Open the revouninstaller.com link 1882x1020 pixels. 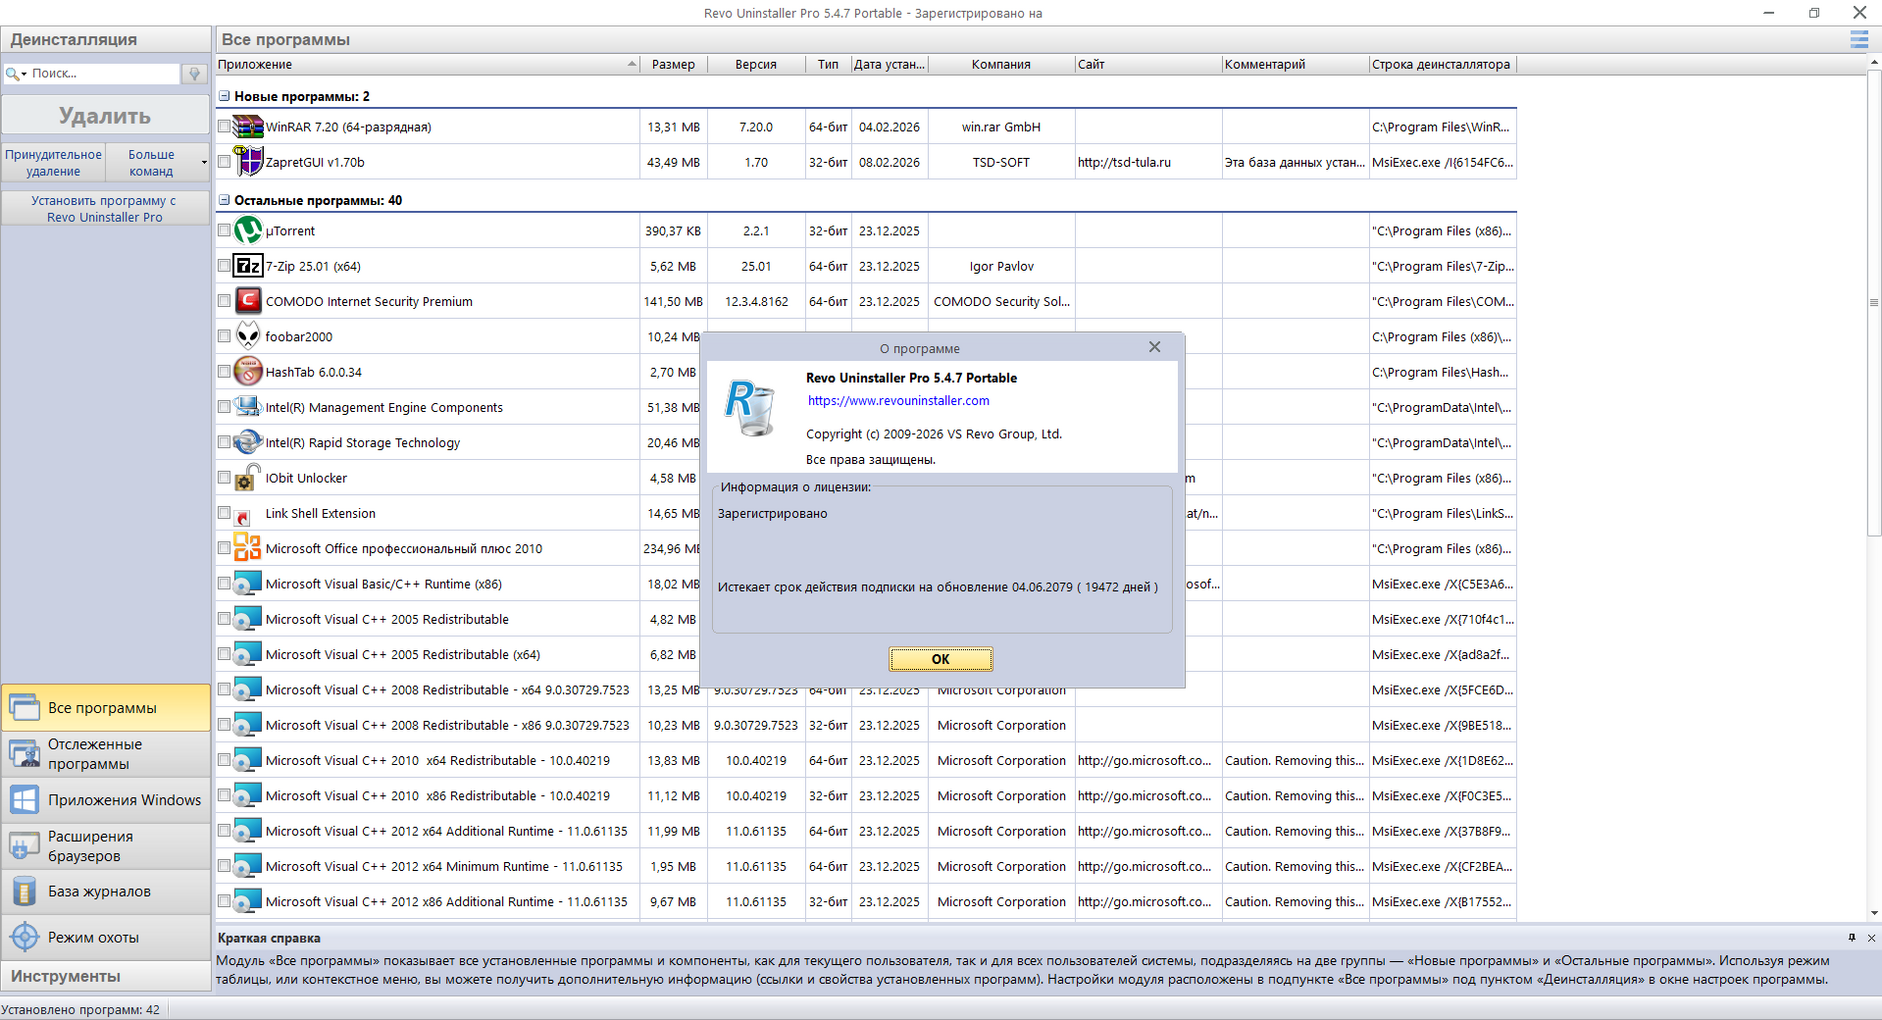pyautogui.click(x=898, y=401)
